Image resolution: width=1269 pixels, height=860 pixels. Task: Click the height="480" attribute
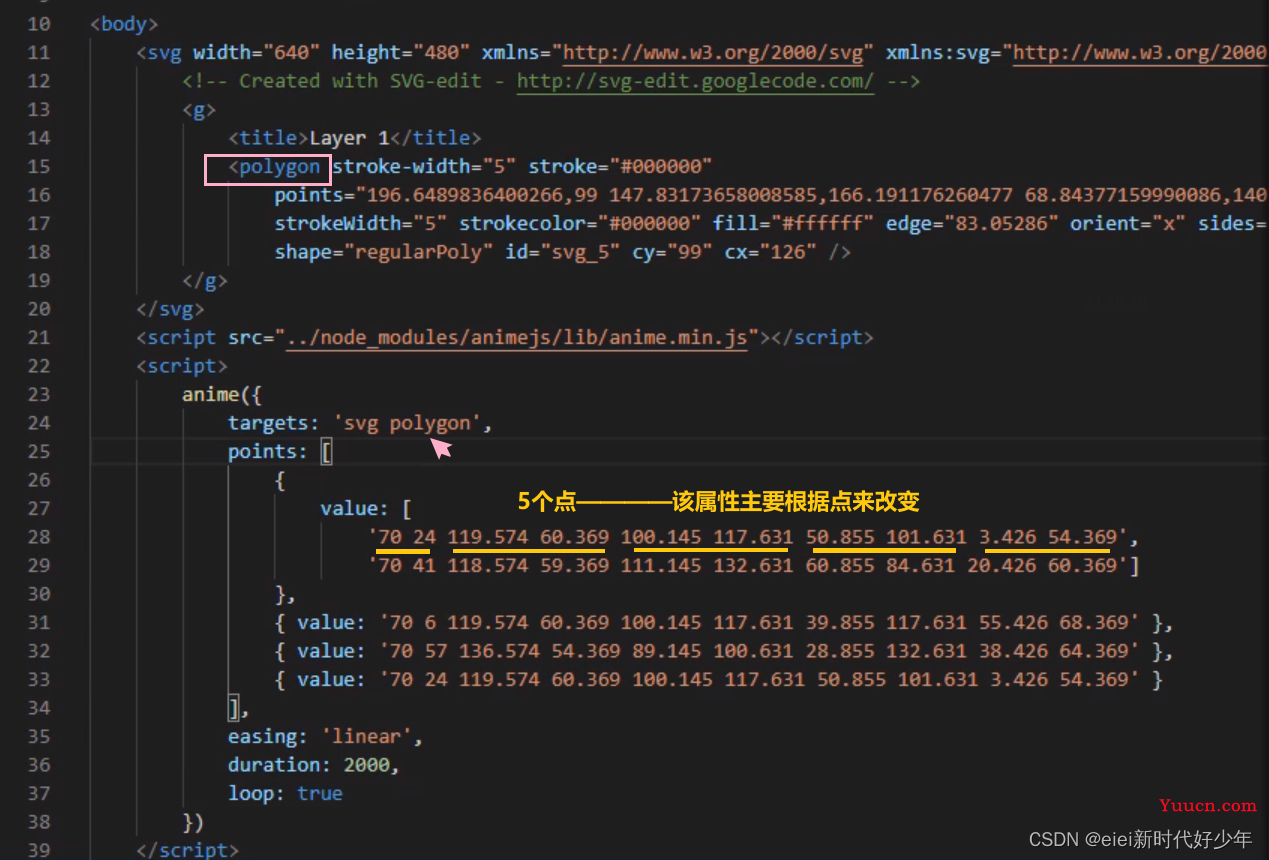401,52
